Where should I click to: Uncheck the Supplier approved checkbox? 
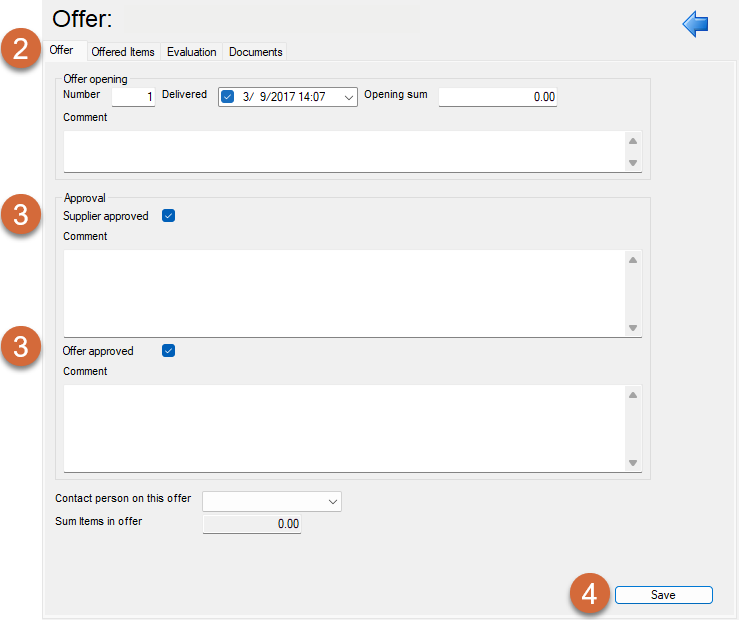click(x=168, y=216)
